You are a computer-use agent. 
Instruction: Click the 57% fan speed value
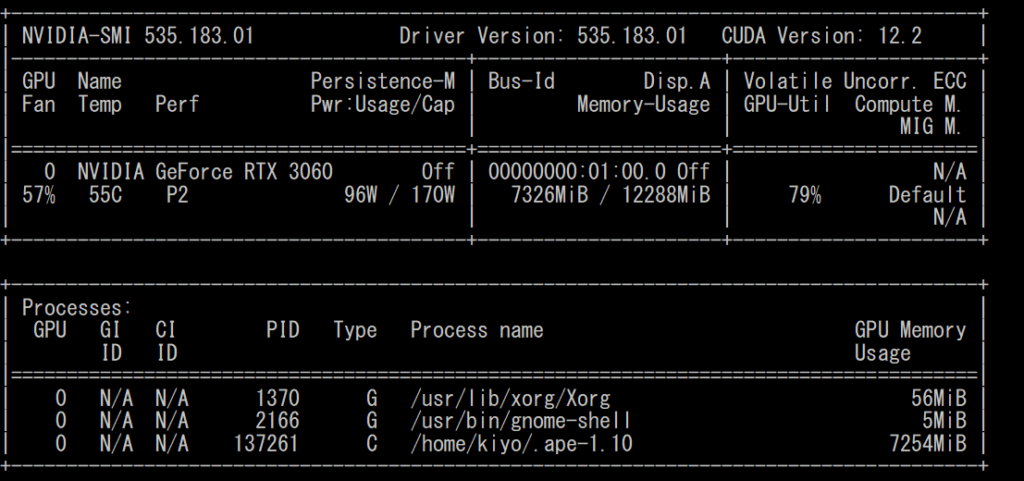(39, 195)
